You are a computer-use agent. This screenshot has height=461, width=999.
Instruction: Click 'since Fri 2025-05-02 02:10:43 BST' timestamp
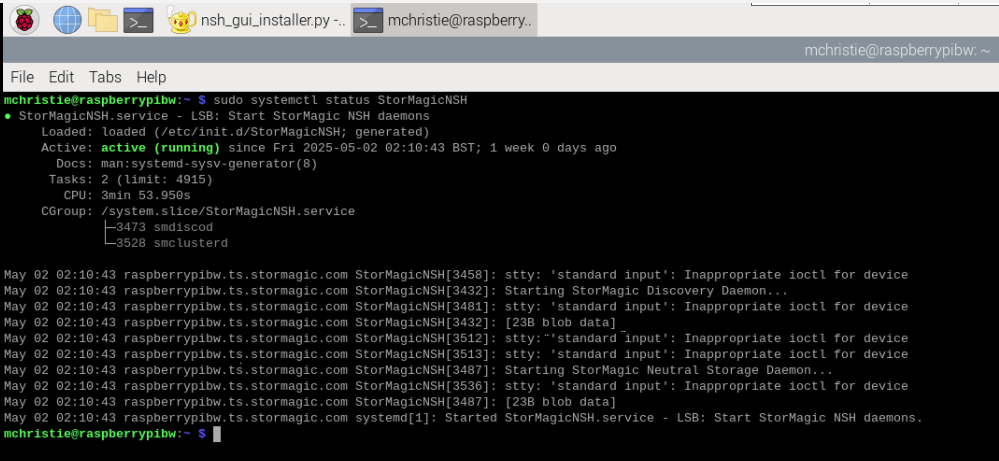tap(356, 148)
